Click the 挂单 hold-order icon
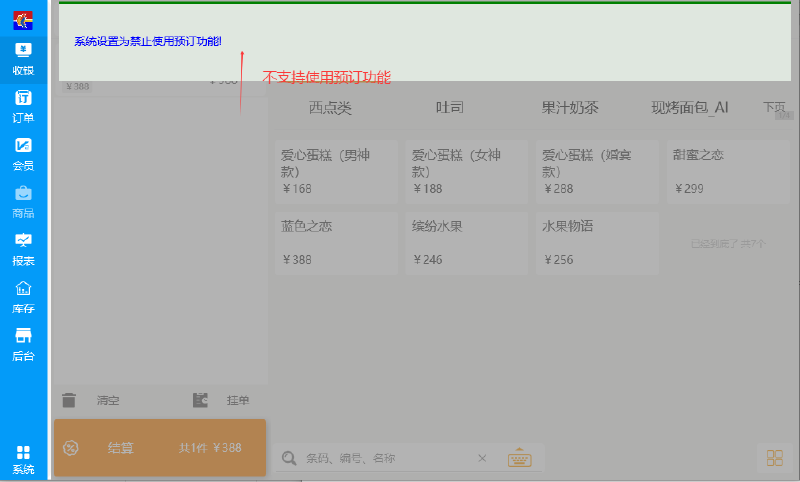Viewport: 800px width, 482px height. coord(201,400)
